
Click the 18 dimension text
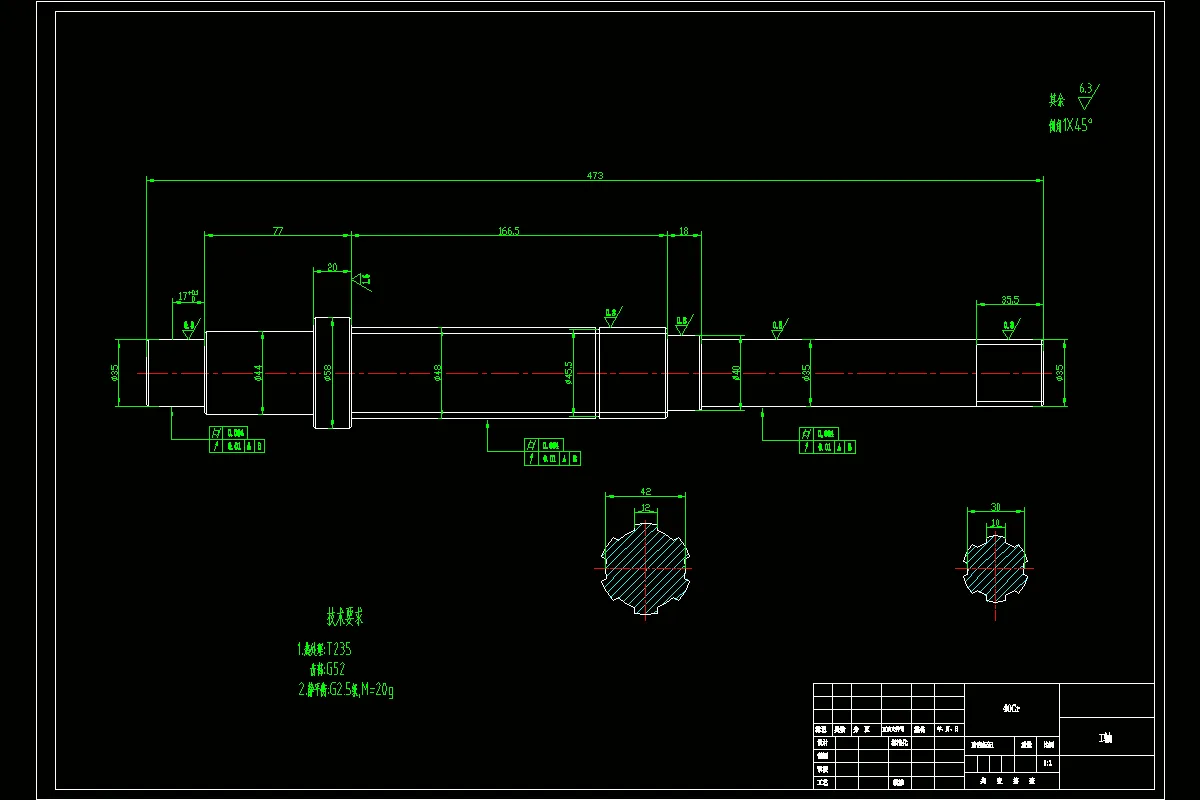[684, 231]
